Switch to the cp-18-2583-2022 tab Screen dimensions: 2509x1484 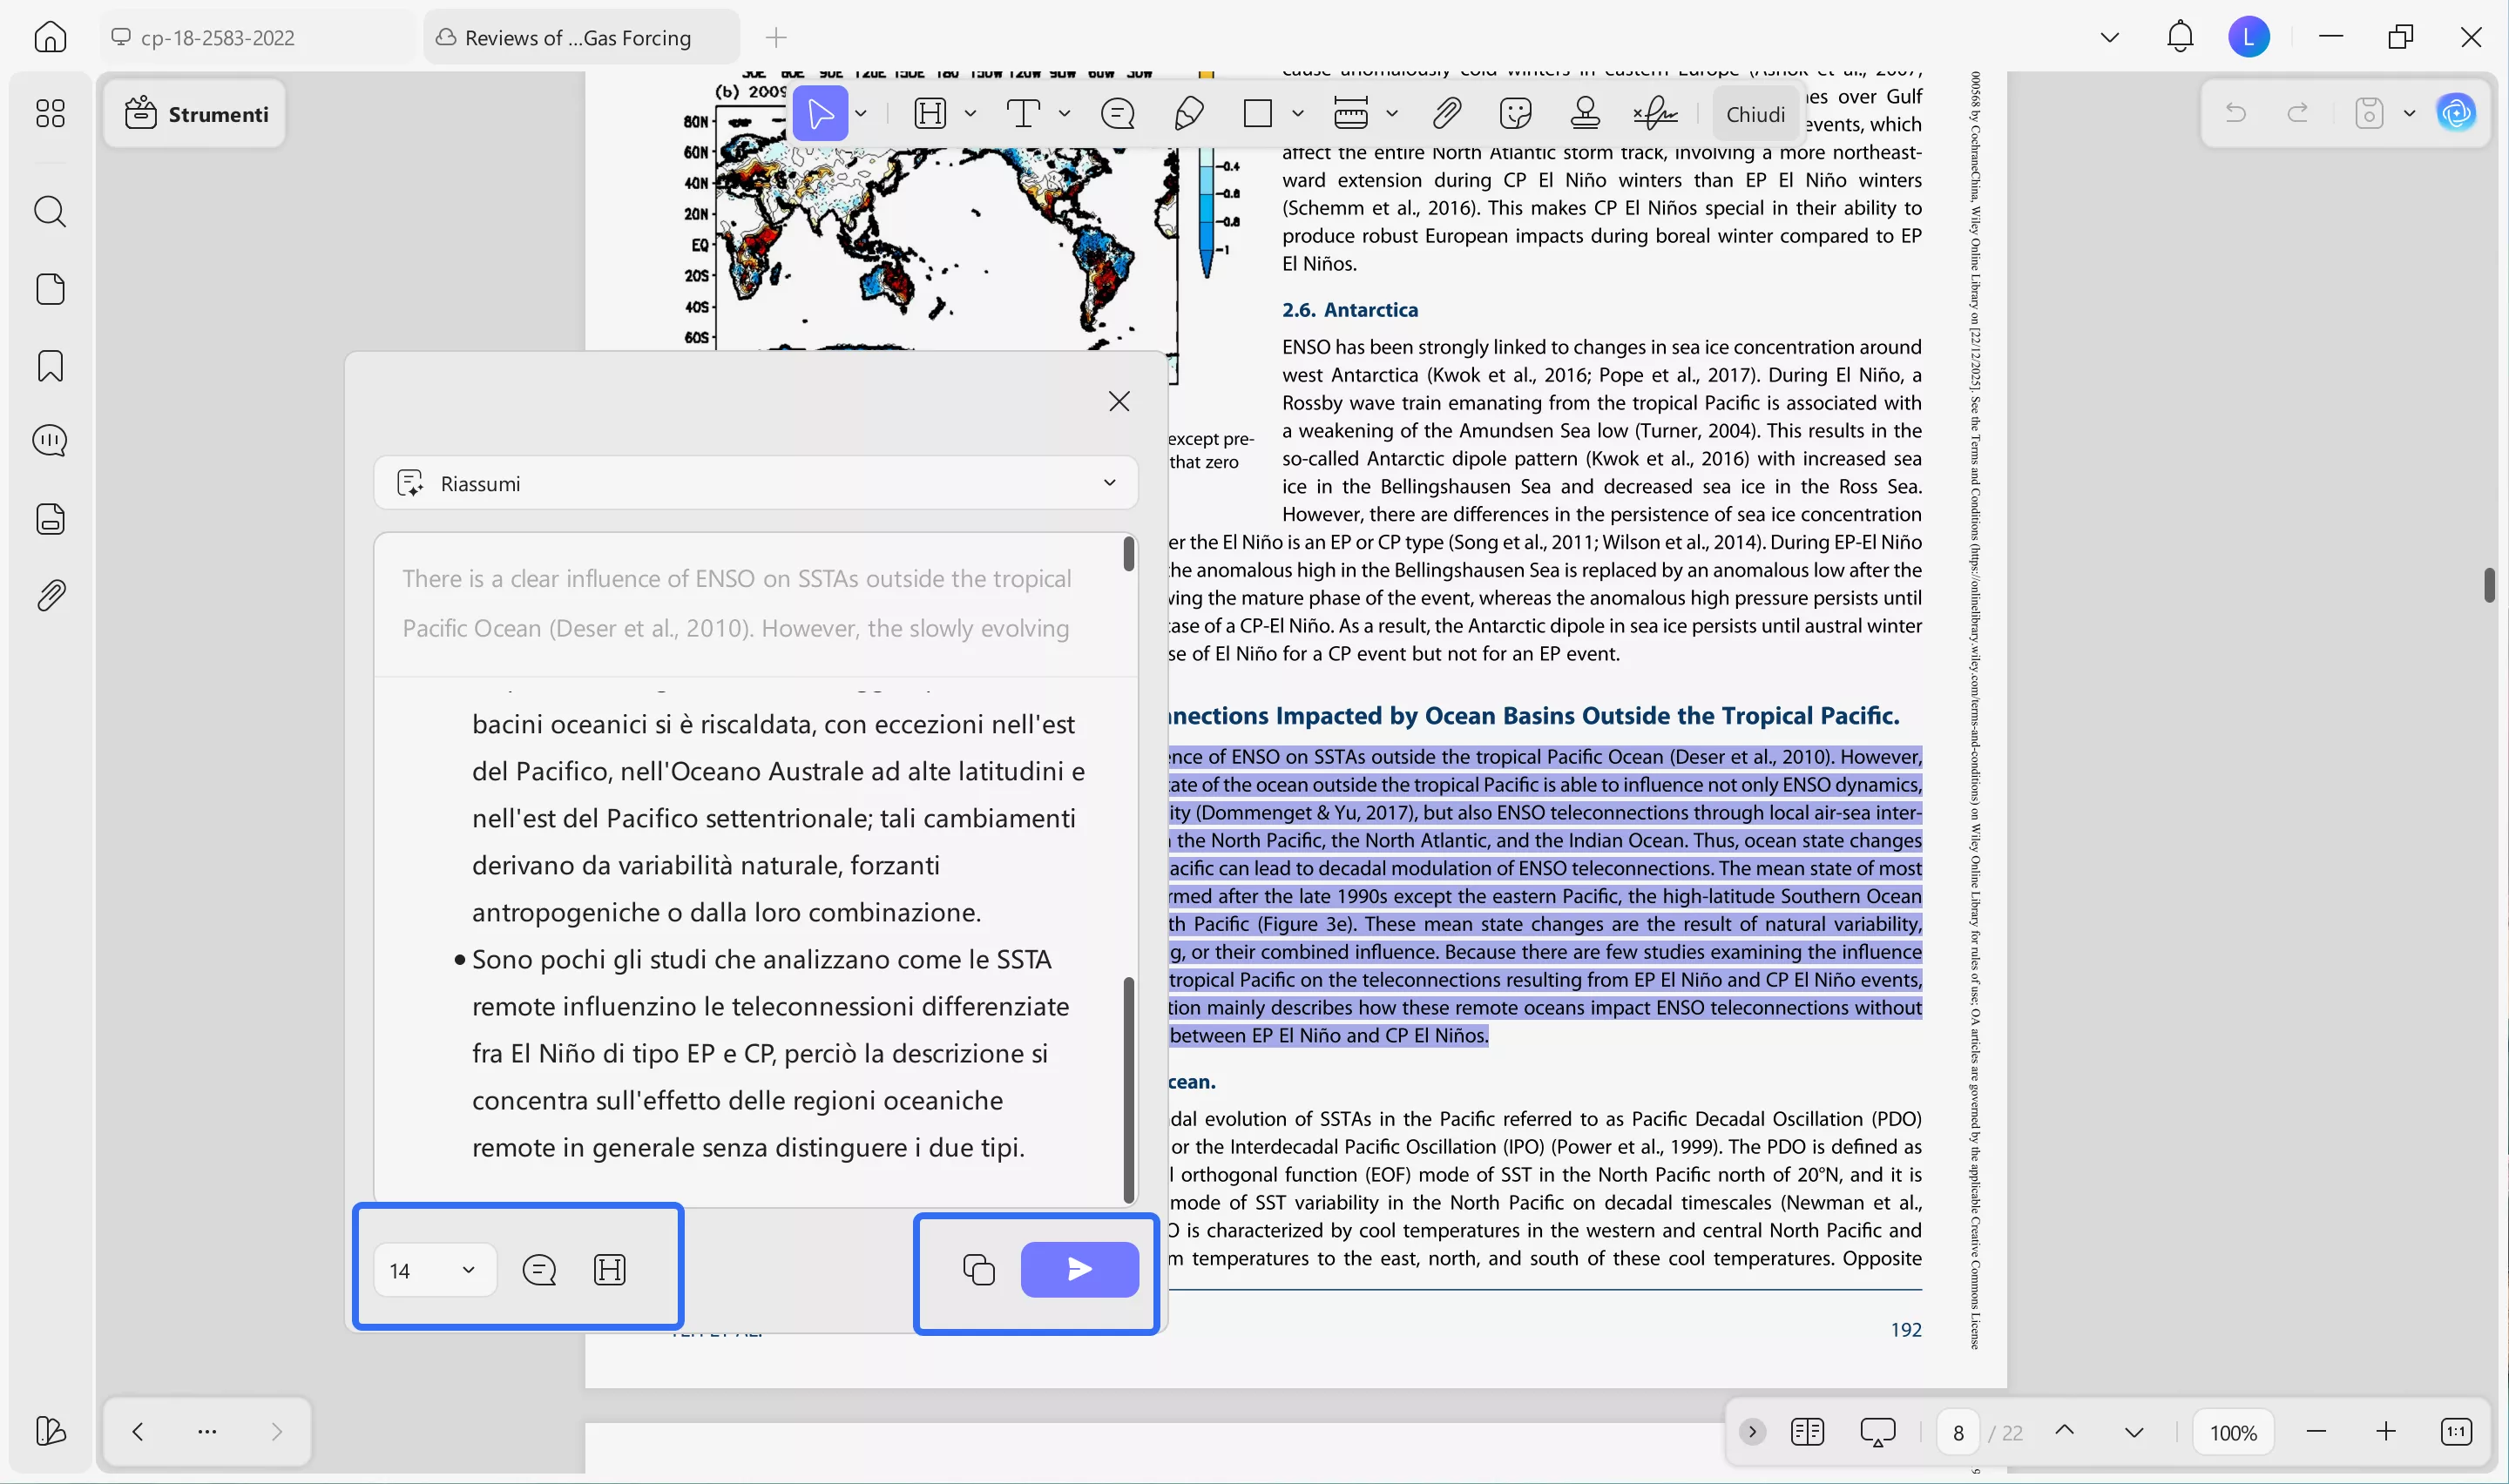coord(218,38)
